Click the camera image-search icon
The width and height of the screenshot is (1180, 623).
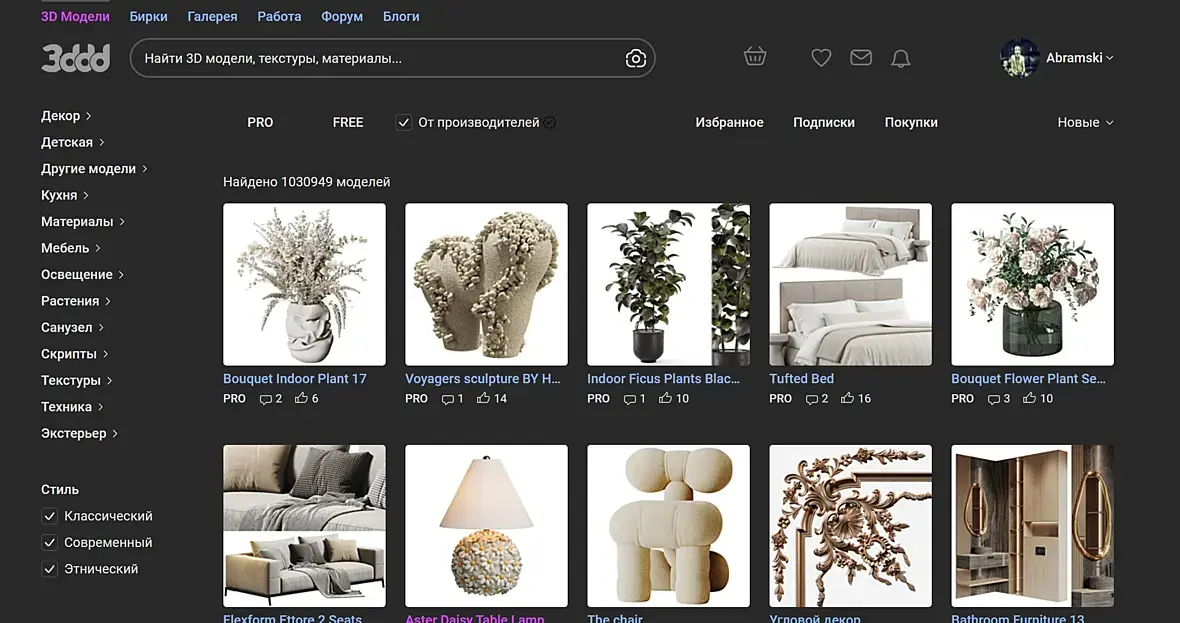coord(636,59)
